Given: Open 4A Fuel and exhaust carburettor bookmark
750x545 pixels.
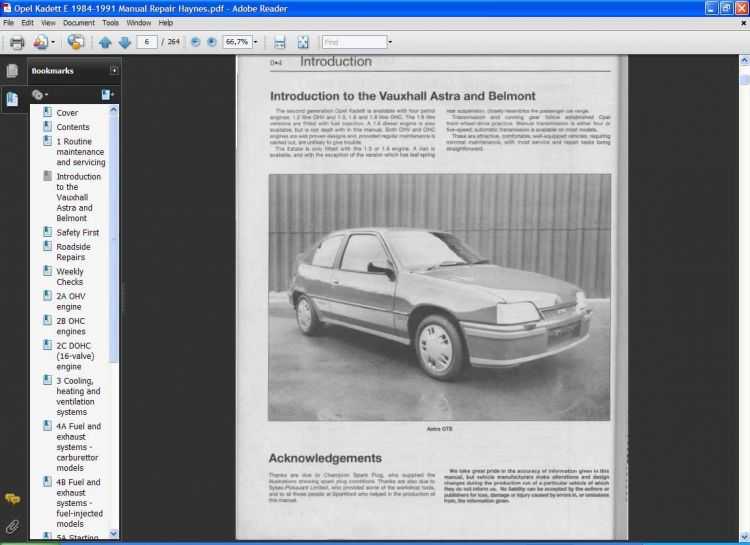Looking at the screenshot, I should click(x=78, y=447).
